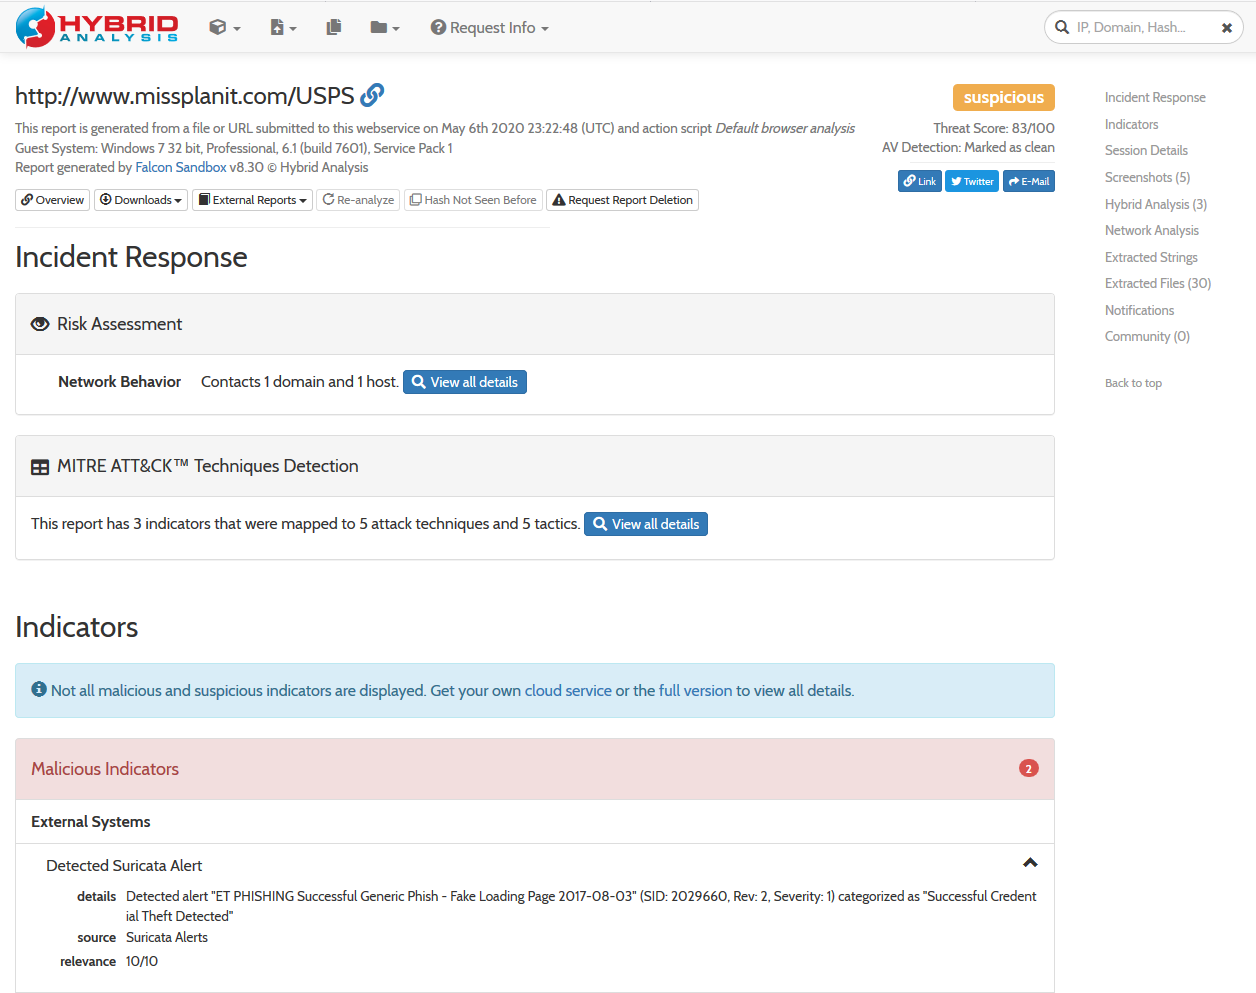Go to Notifications in sidebar
The image size is (1256, 993).
(1139, 310)
